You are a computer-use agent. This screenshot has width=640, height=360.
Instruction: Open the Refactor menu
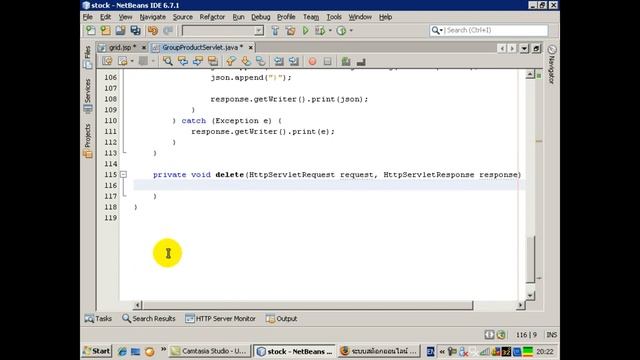(x=212, y=17)
